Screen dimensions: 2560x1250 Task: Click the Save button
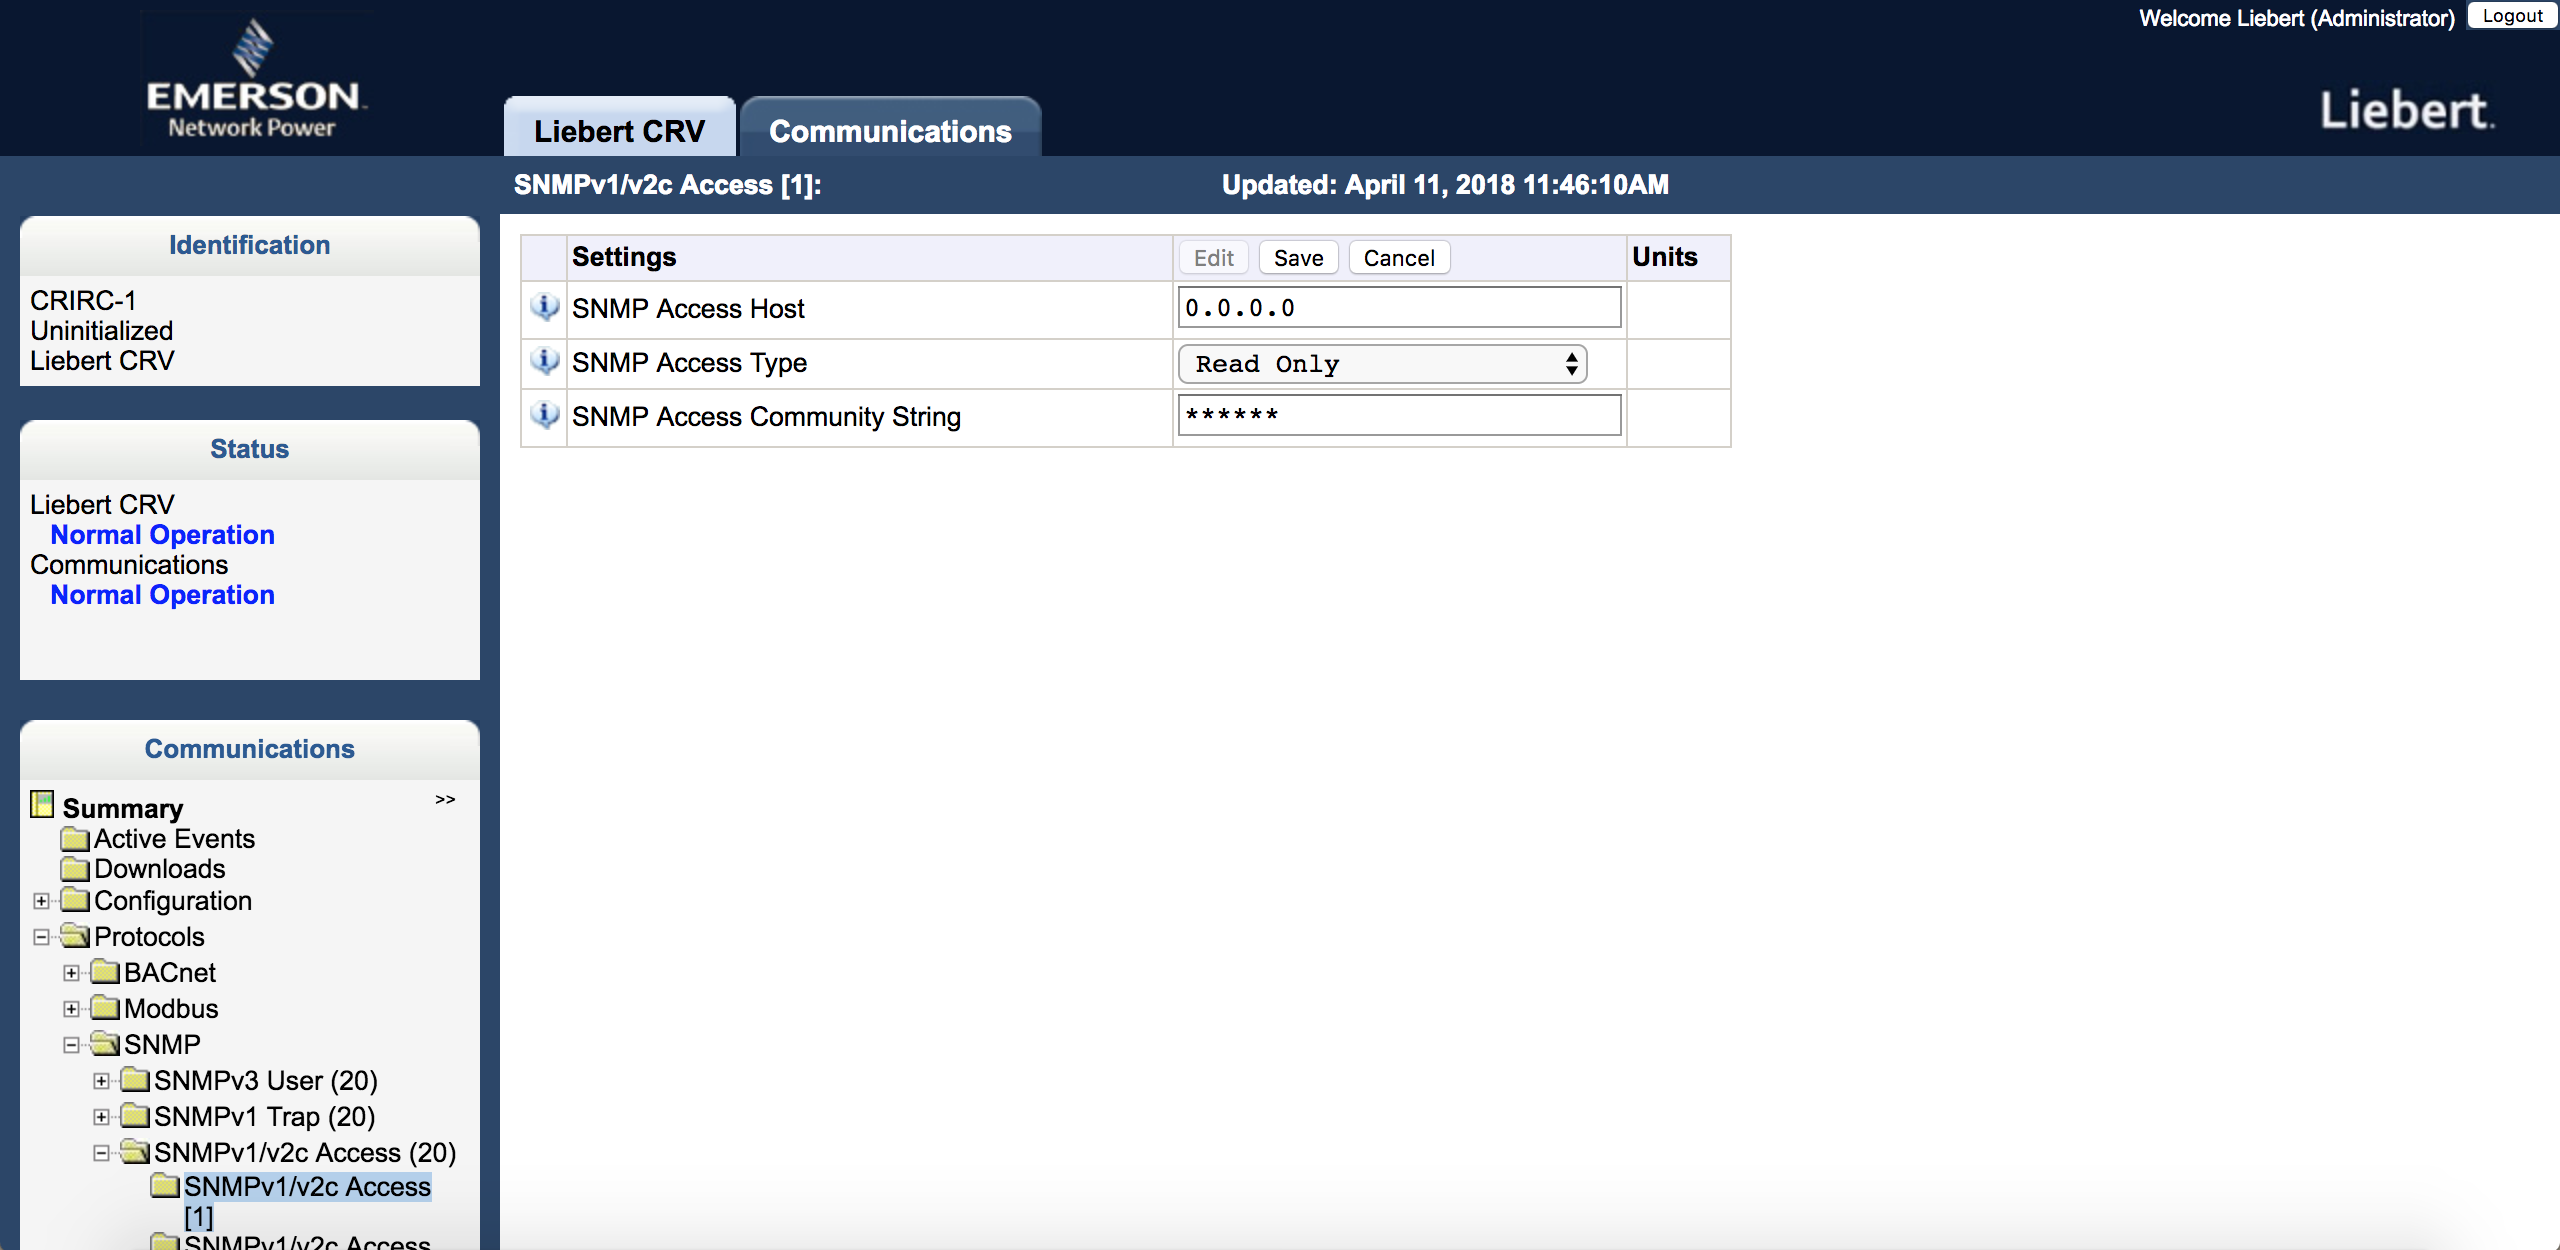click(x=1298, y=258)
